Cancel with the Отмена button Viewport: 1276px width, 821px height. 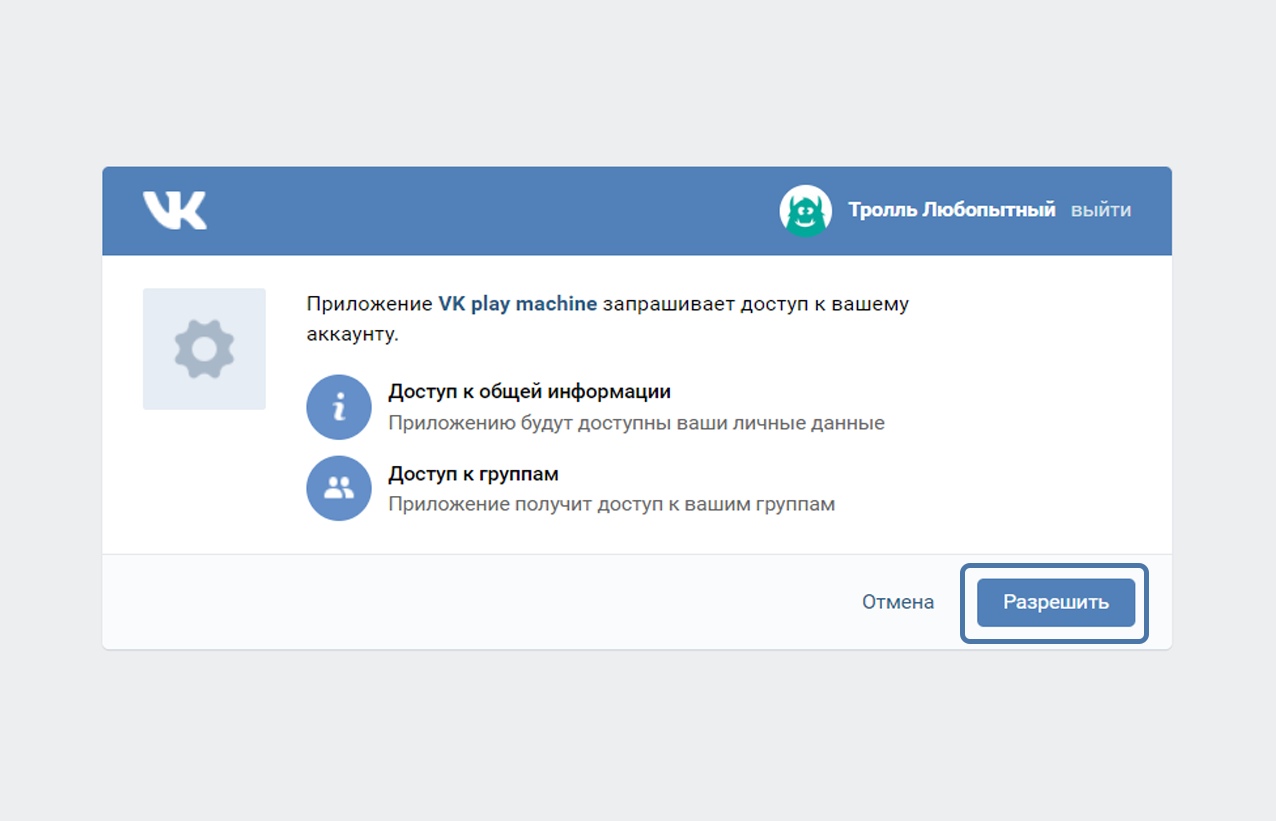click(898, 602)
